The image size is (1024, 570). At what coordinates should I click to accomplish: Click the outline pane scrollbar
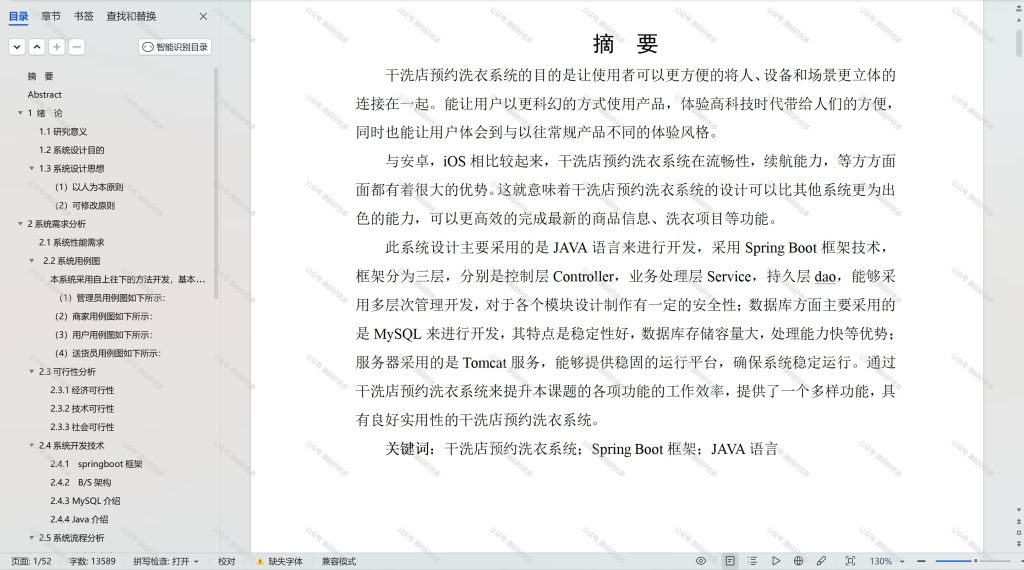[216, 183]
